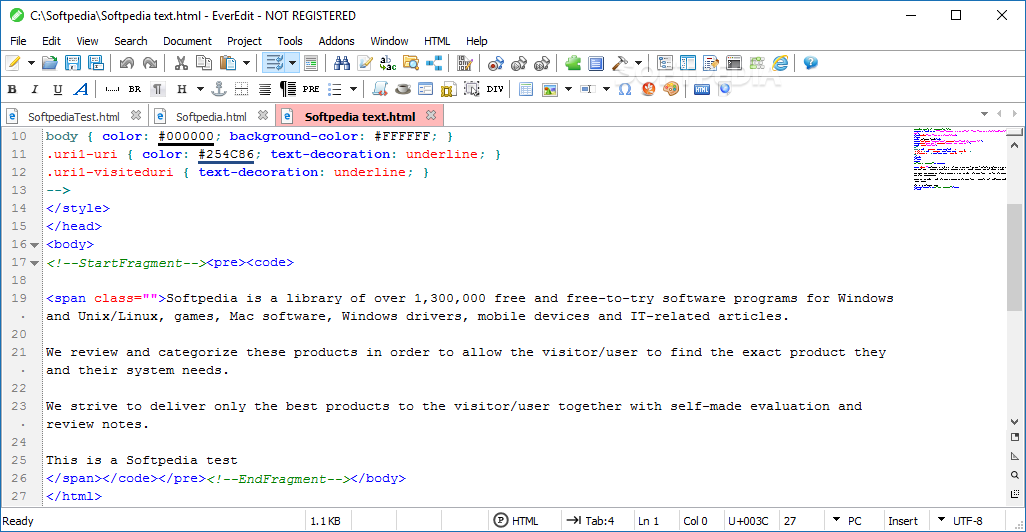
Task: Click the hammer tools icon
Action: (x=619, y=63)
